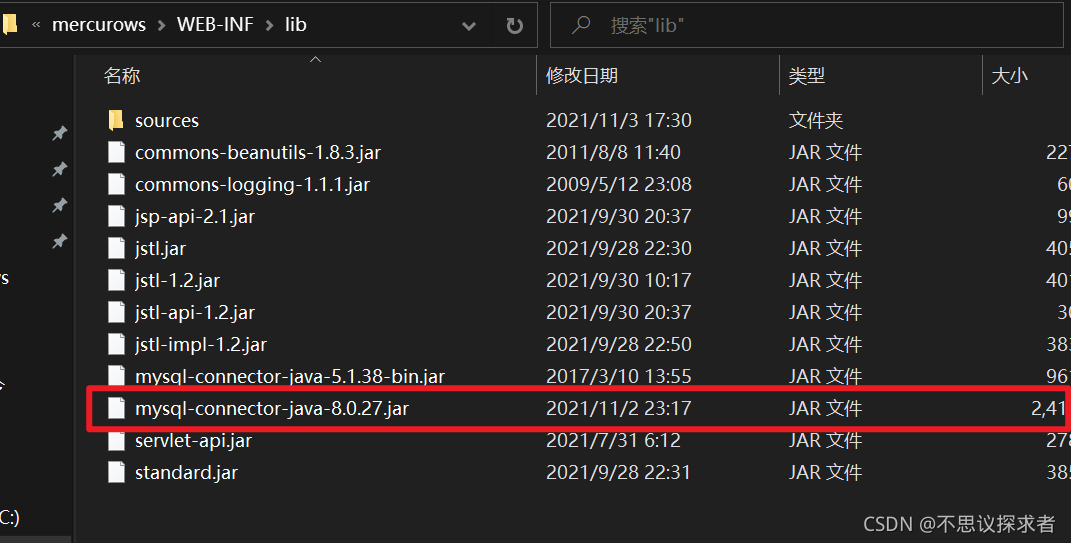Select jsp-api-2.1.jar file name
This screenshot has width=1071, height=543.
[x=195, y=217]
